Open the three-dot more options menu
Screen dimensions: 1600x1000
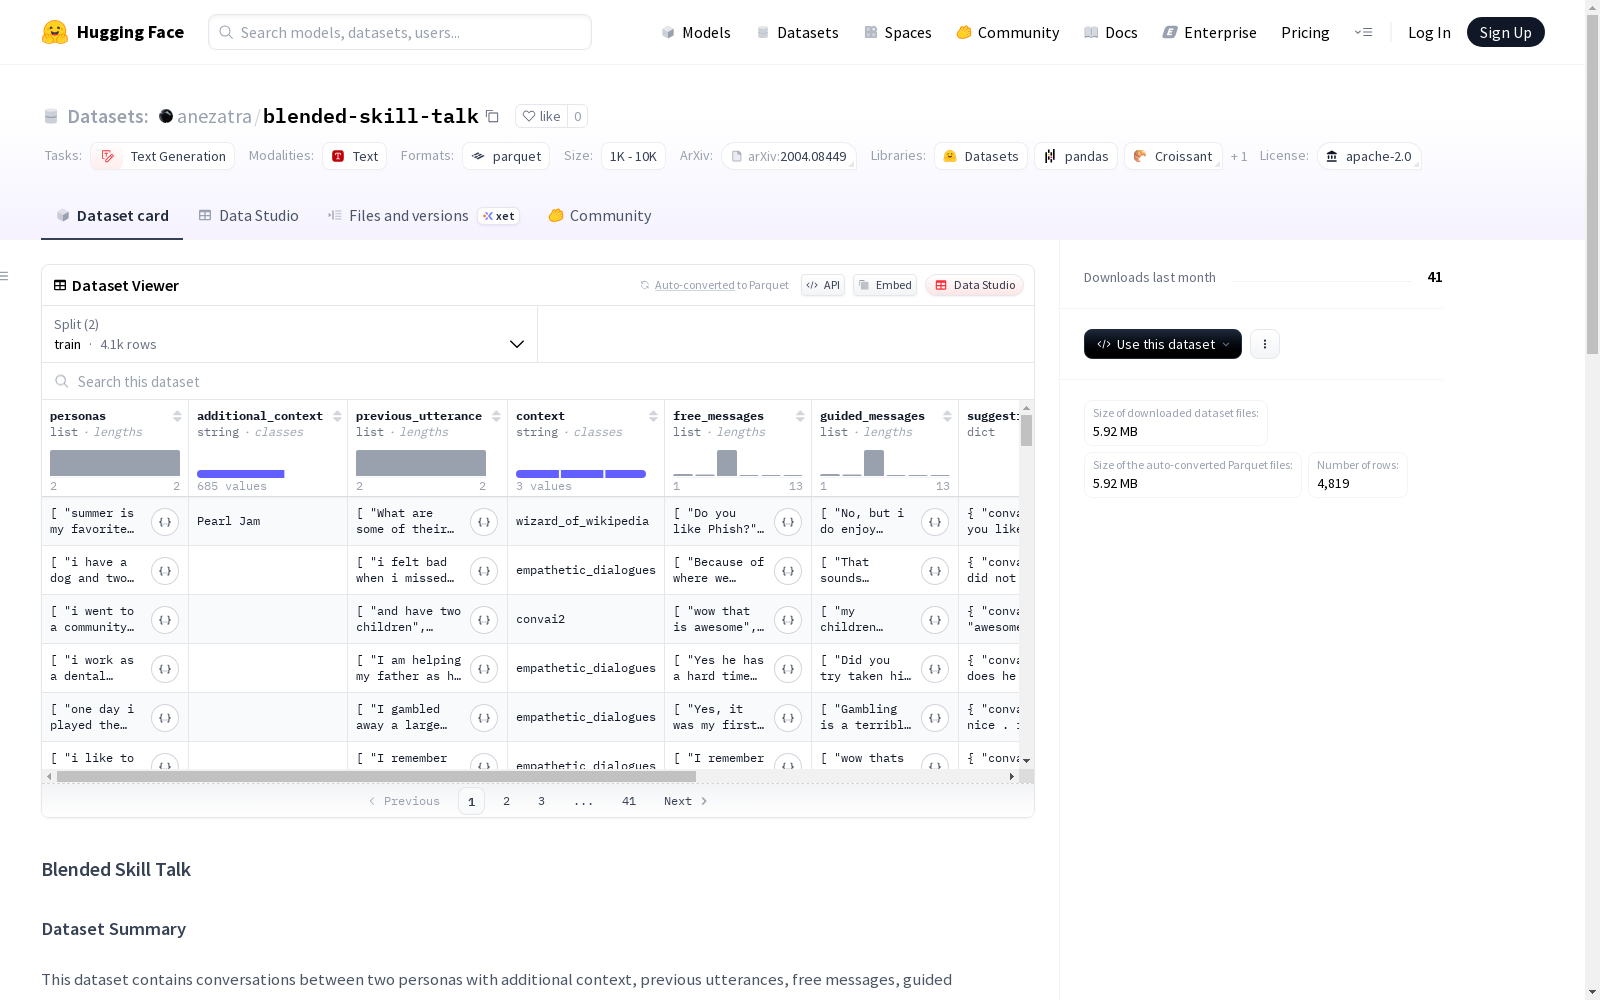click(x=1265, y=344)
